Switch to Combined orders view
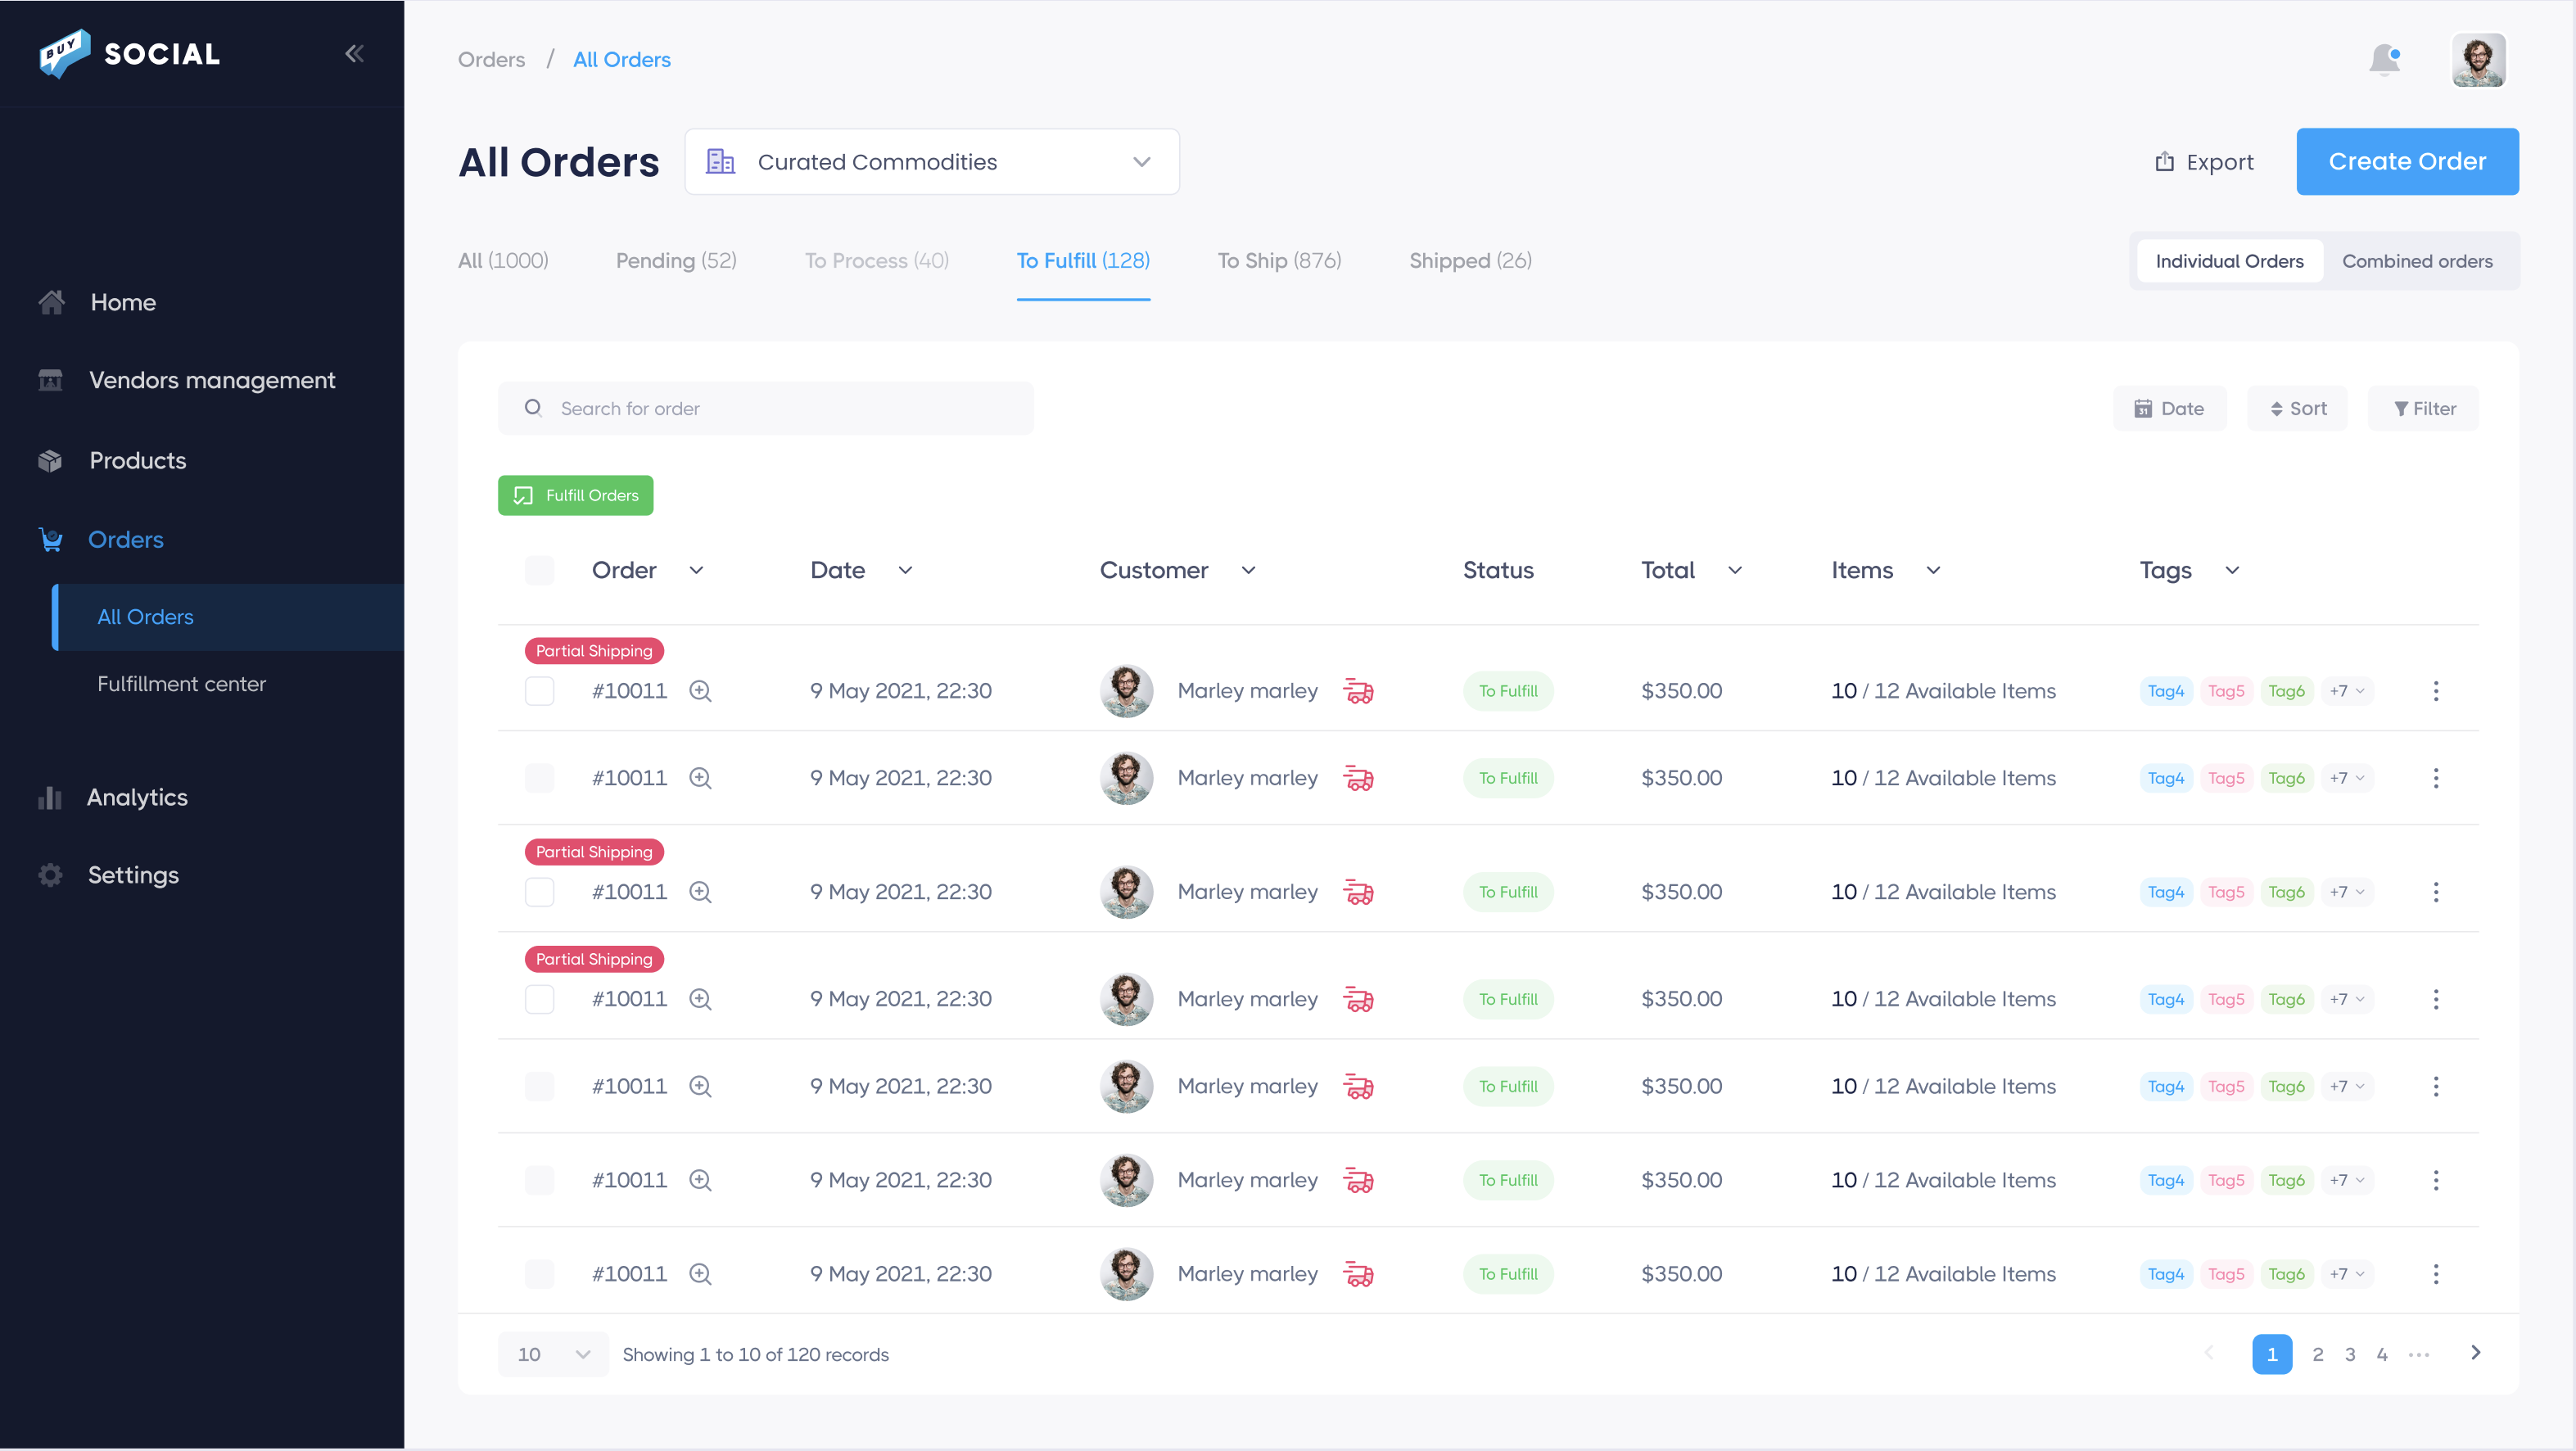Viewport: 2576px width, 1451px height. point(2417,260)
